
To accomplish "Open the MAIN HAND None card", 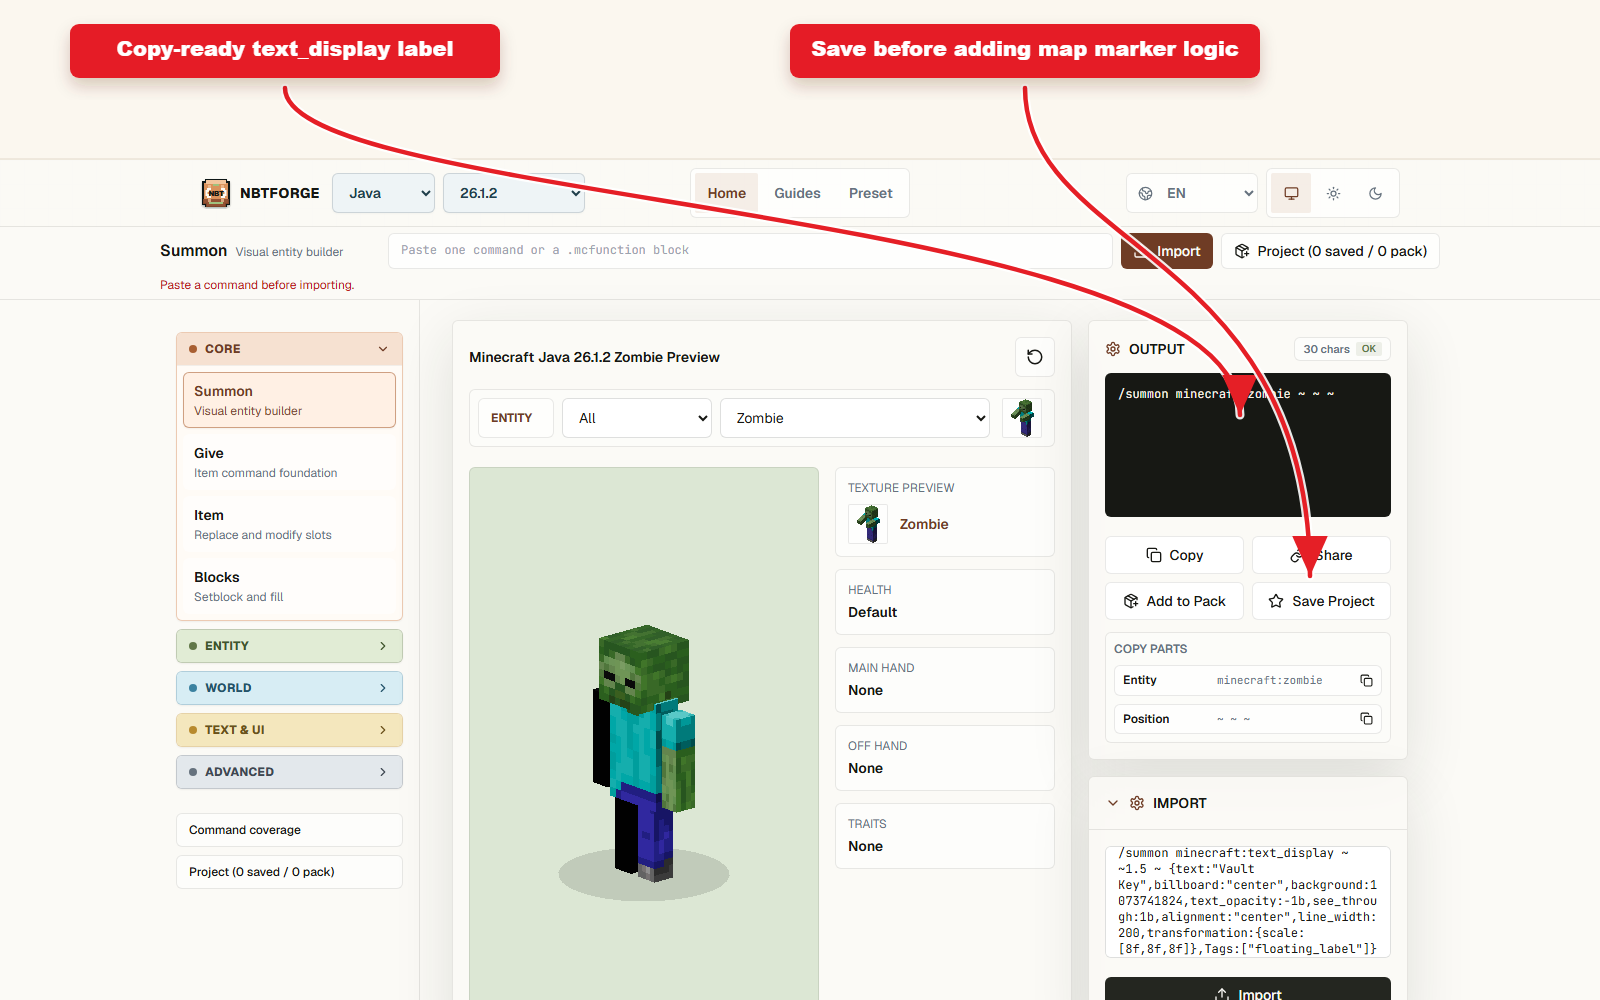I will point(945,680).
